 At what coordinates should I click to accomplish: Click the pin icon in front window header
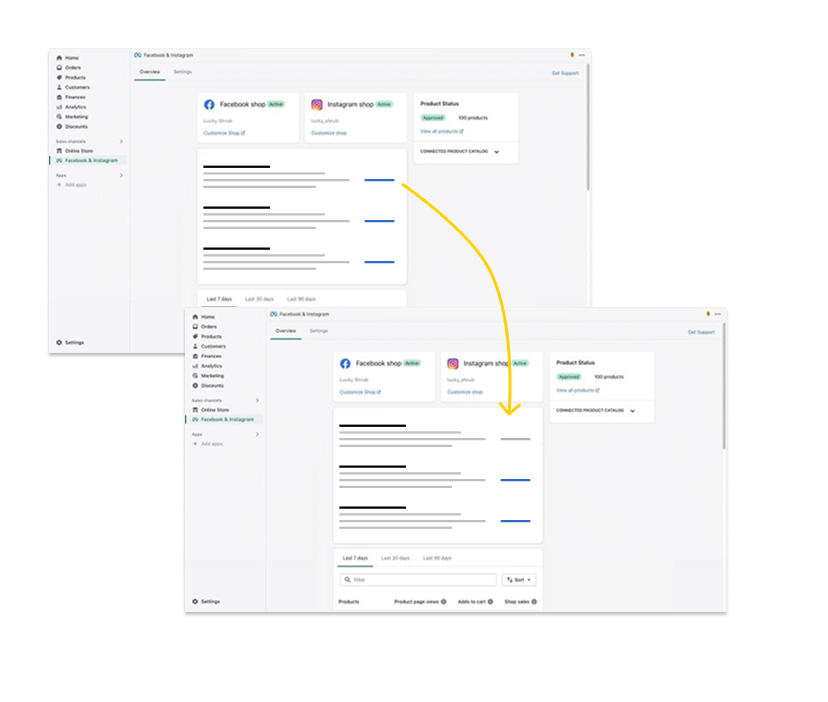click(708, 314)
